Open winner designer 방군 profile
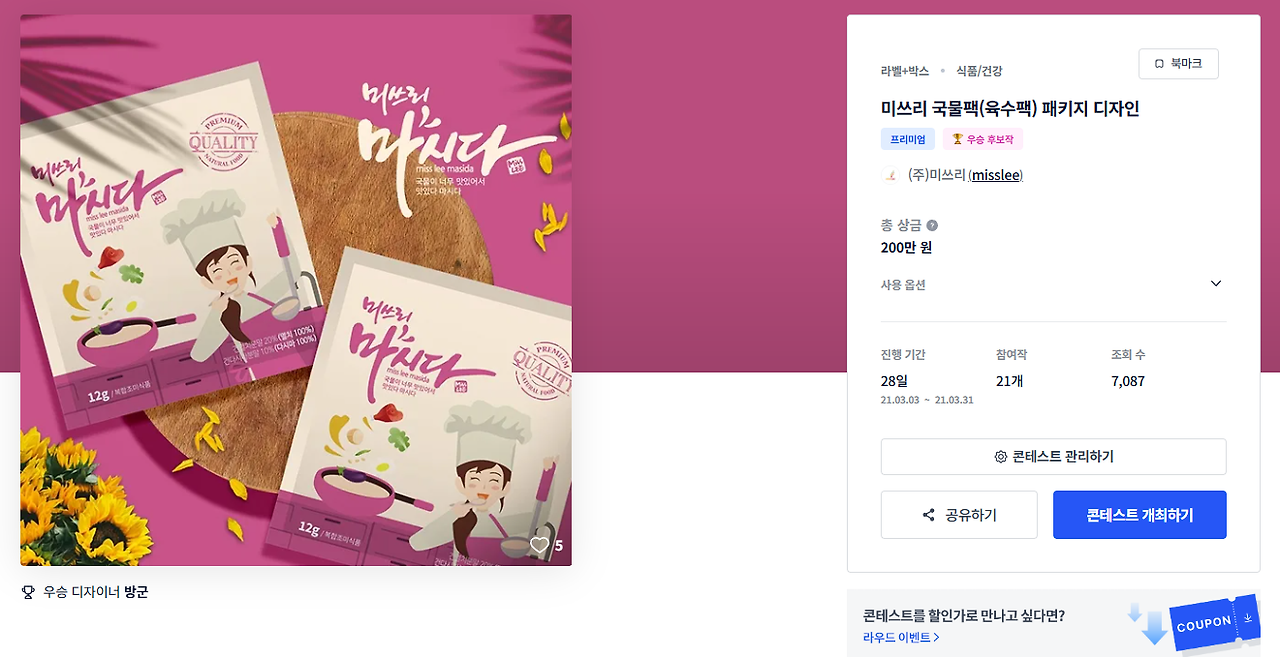 click(136, 592)
